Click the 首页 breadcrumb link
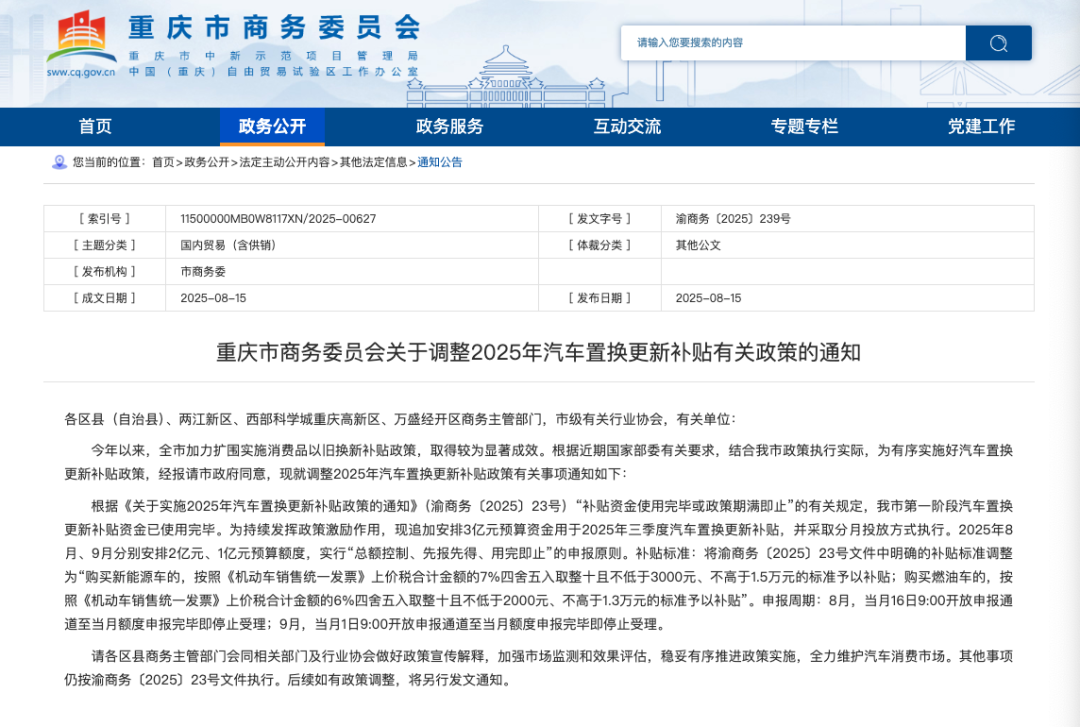The width and height of the screenshot is (1080, 727). point(163,163)
